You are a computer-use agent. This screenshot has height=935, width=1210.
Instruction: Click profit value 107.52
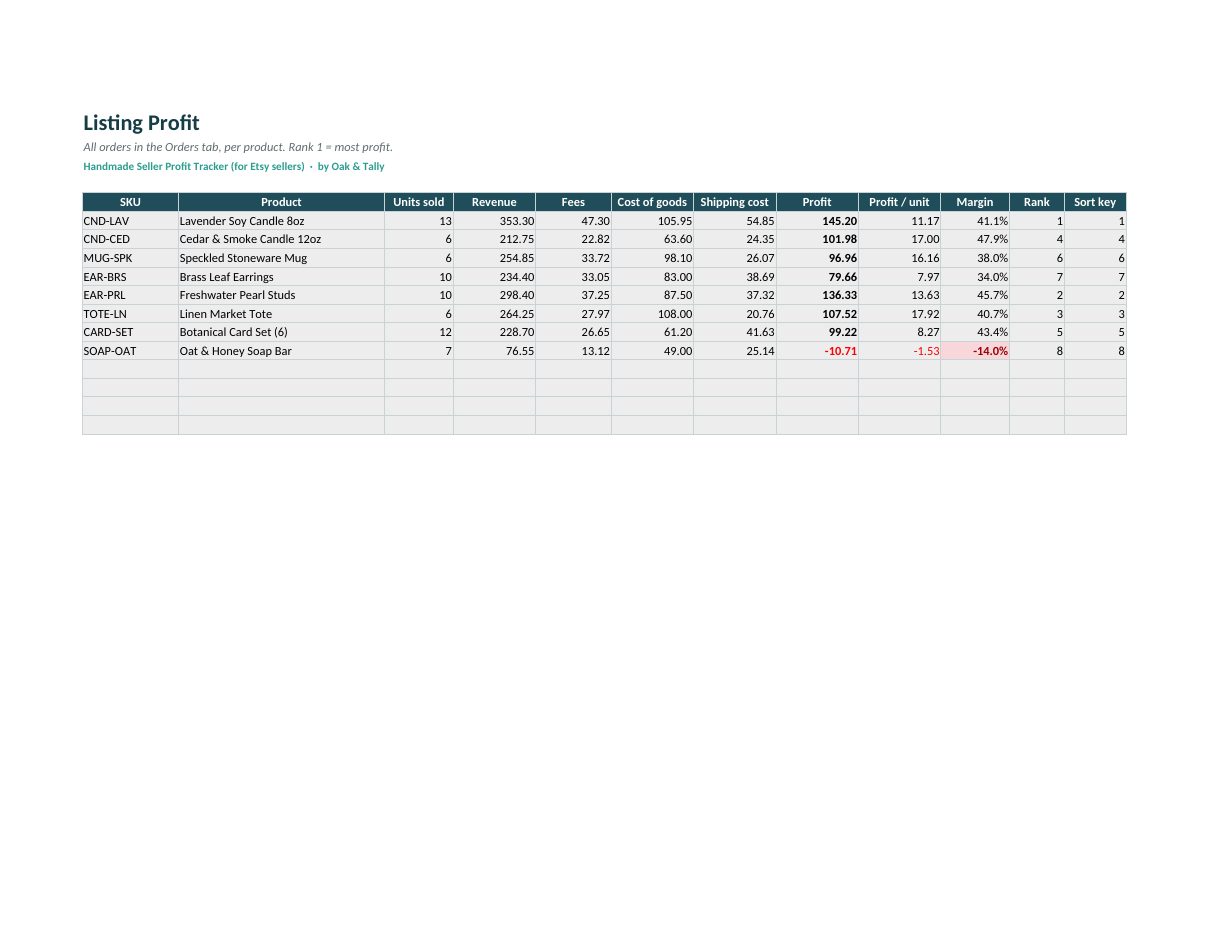click(x=817, y=314)
